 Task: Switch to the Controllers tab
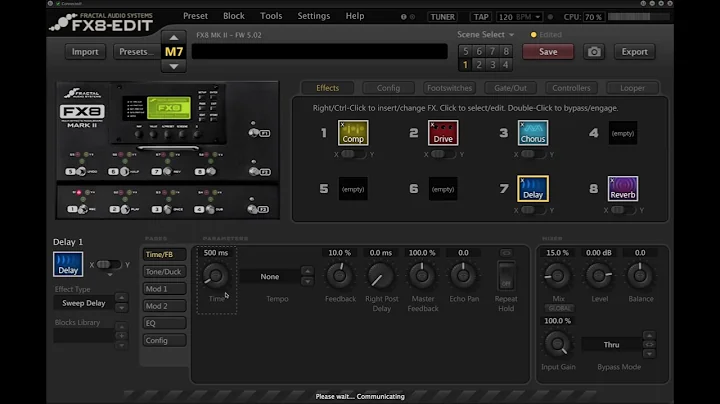point(571,88)
